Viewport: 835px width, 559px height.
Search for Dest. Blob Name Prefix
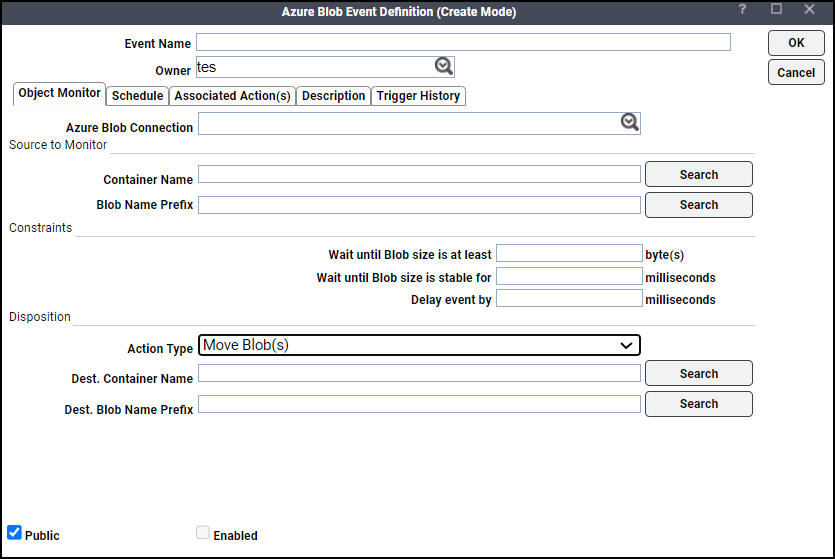coord(699,404)
